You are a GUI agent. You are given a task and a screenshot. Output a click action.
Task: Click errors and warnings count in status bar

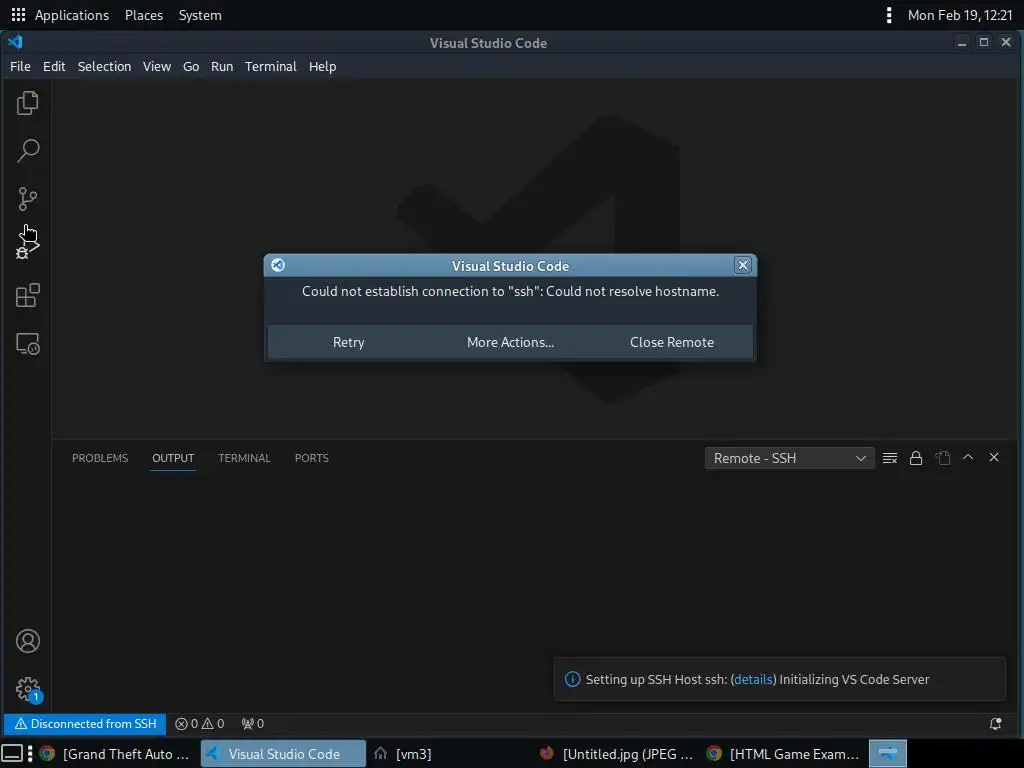(x=200, y=724)
